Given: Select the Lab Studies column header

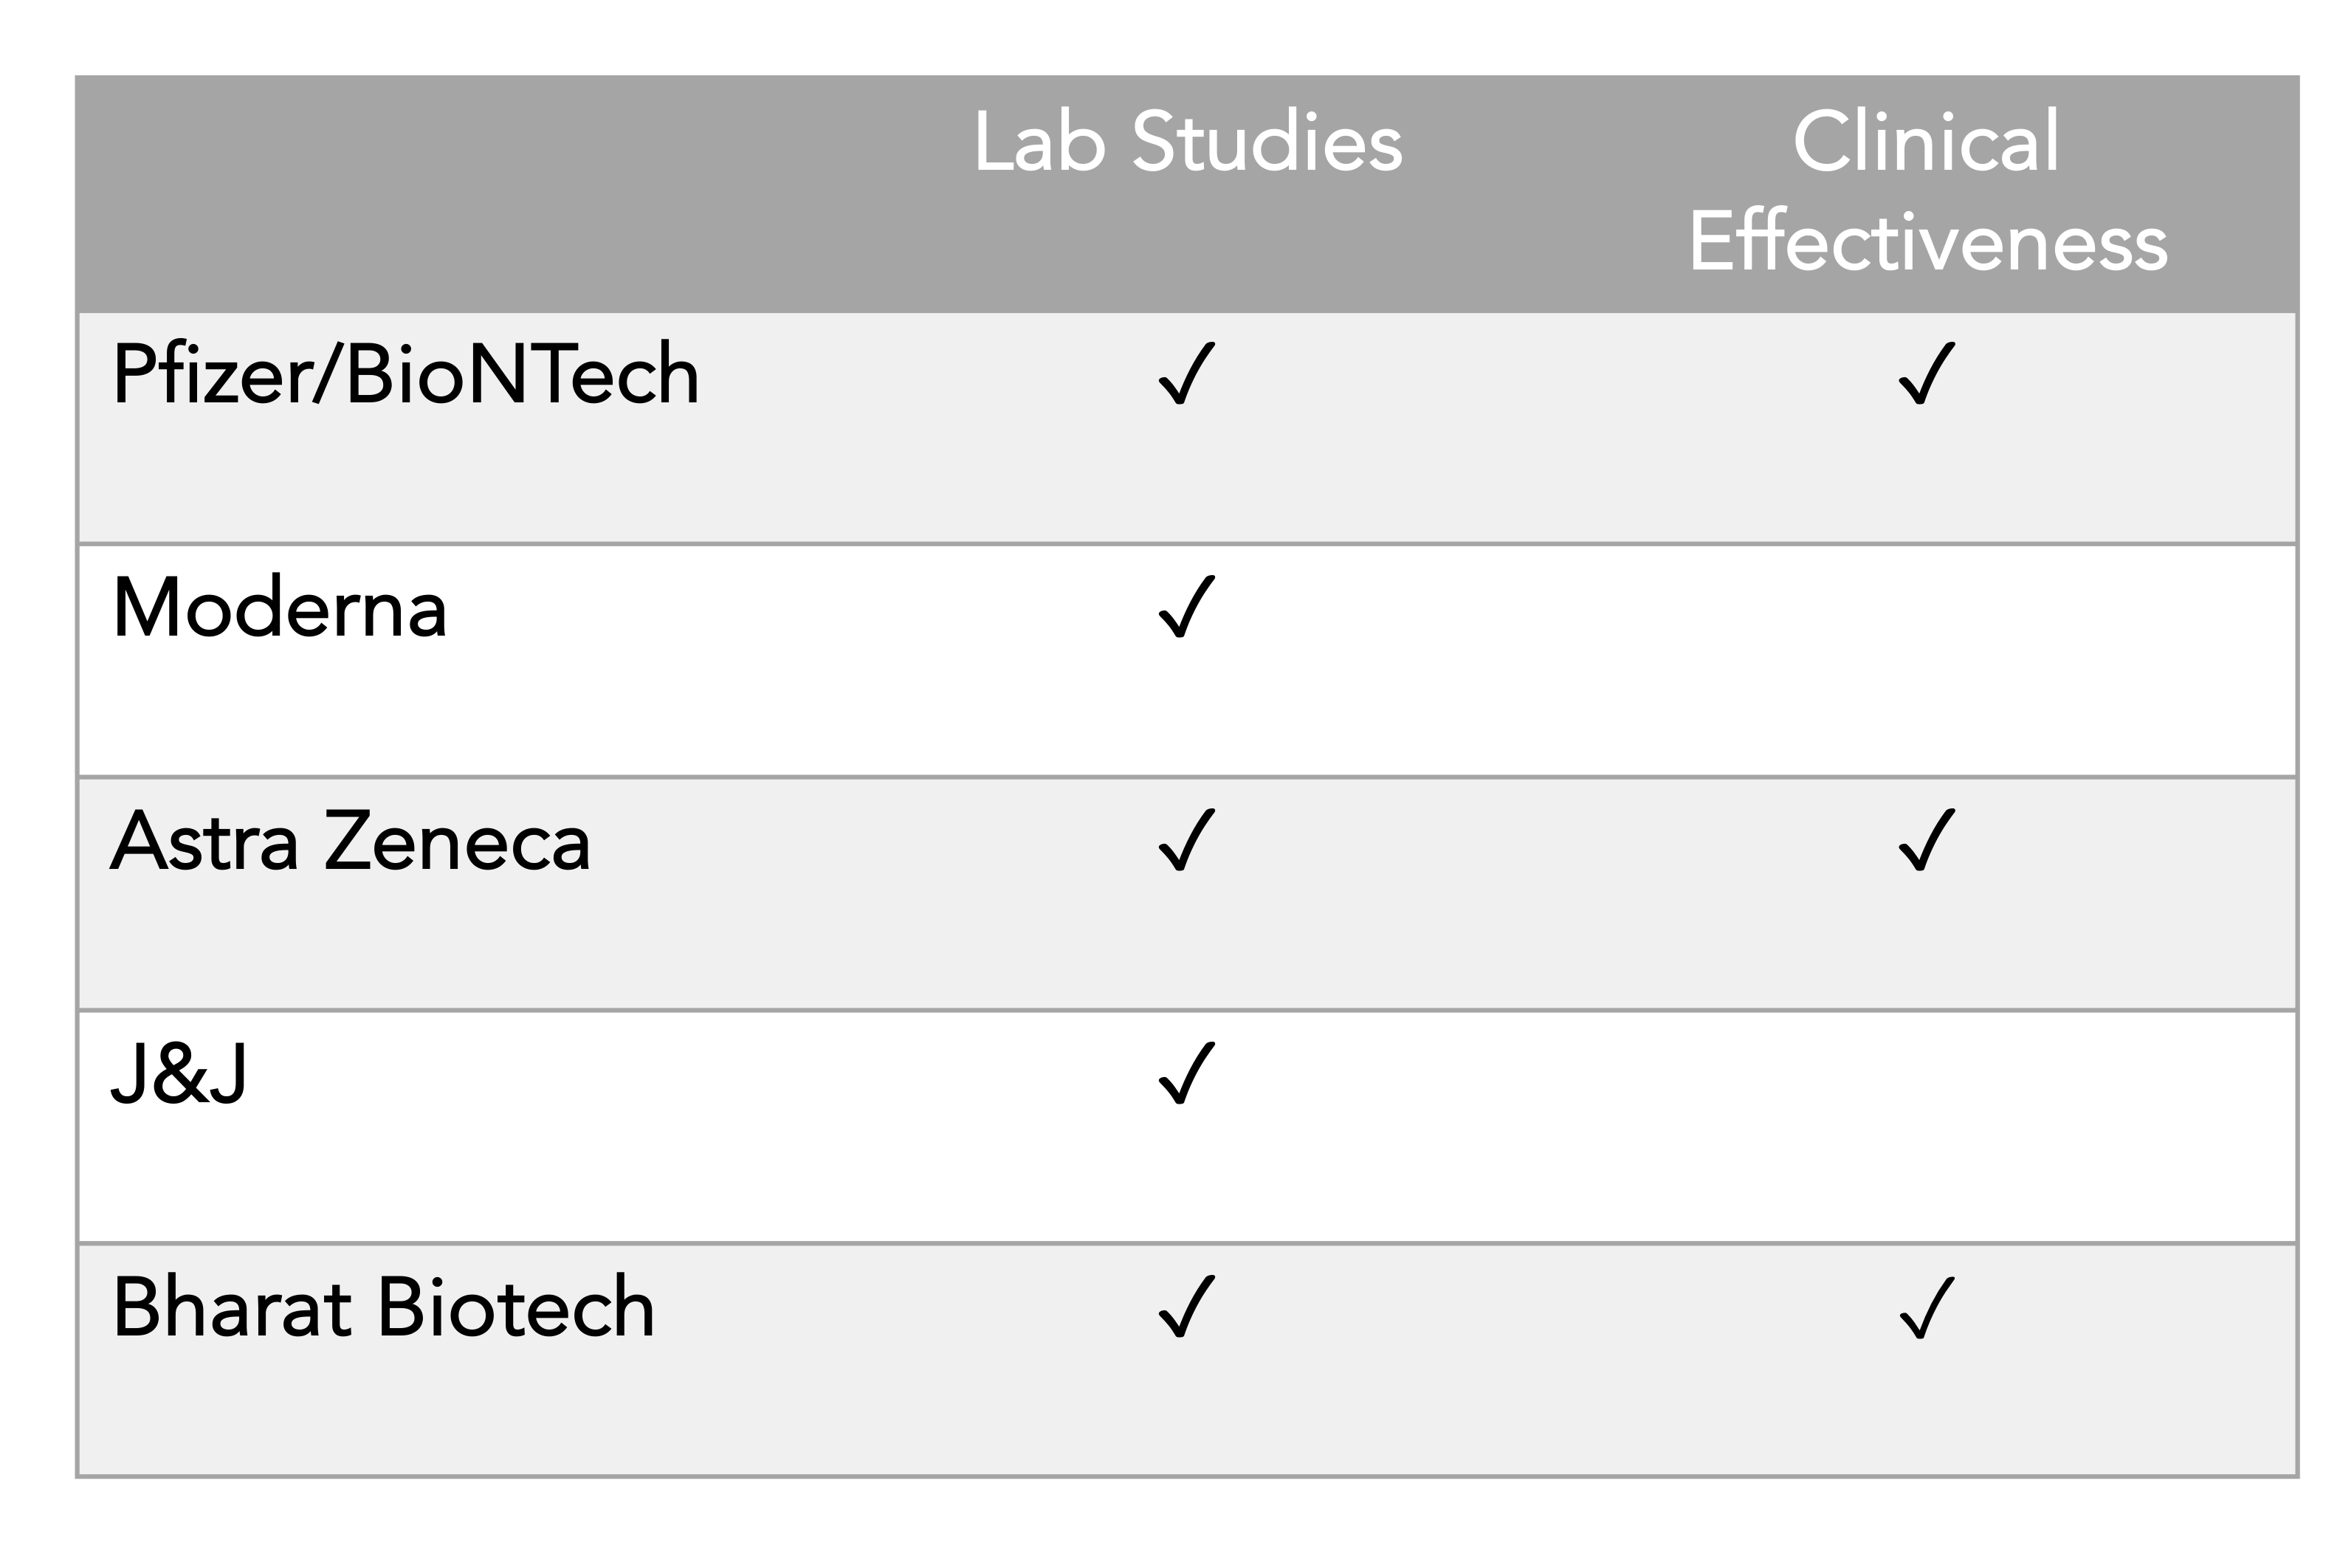Looking at the screenshot, I should [1187, 142].
